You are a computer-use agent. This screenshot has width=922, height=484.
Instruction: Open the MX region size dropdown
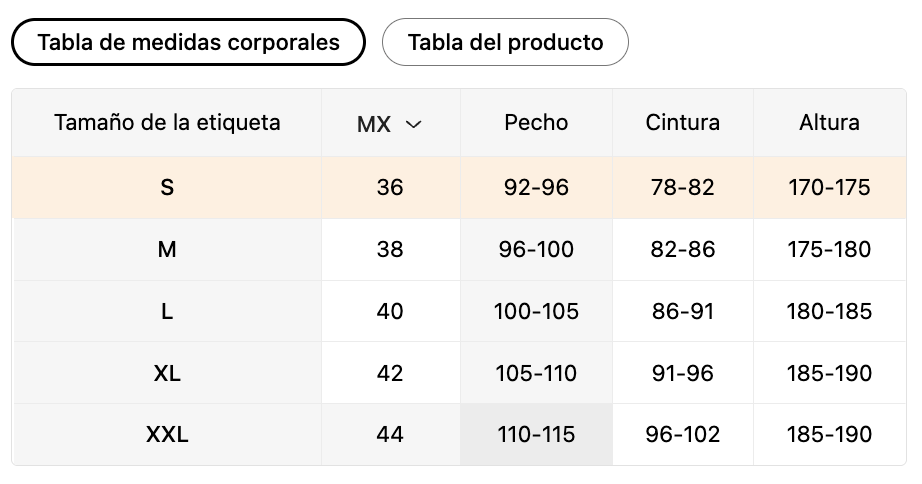point(390,123)
